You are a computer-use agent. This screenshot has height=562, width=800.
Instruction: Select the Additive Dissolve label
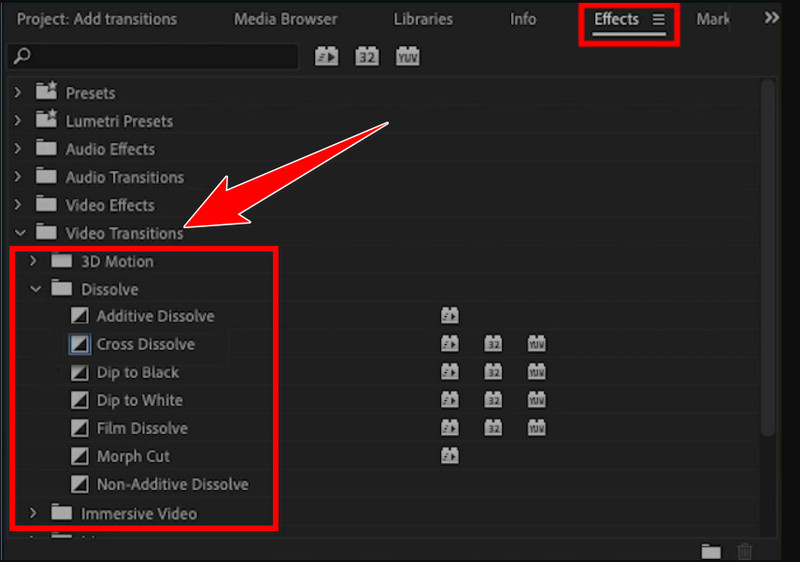click(156, 316)
